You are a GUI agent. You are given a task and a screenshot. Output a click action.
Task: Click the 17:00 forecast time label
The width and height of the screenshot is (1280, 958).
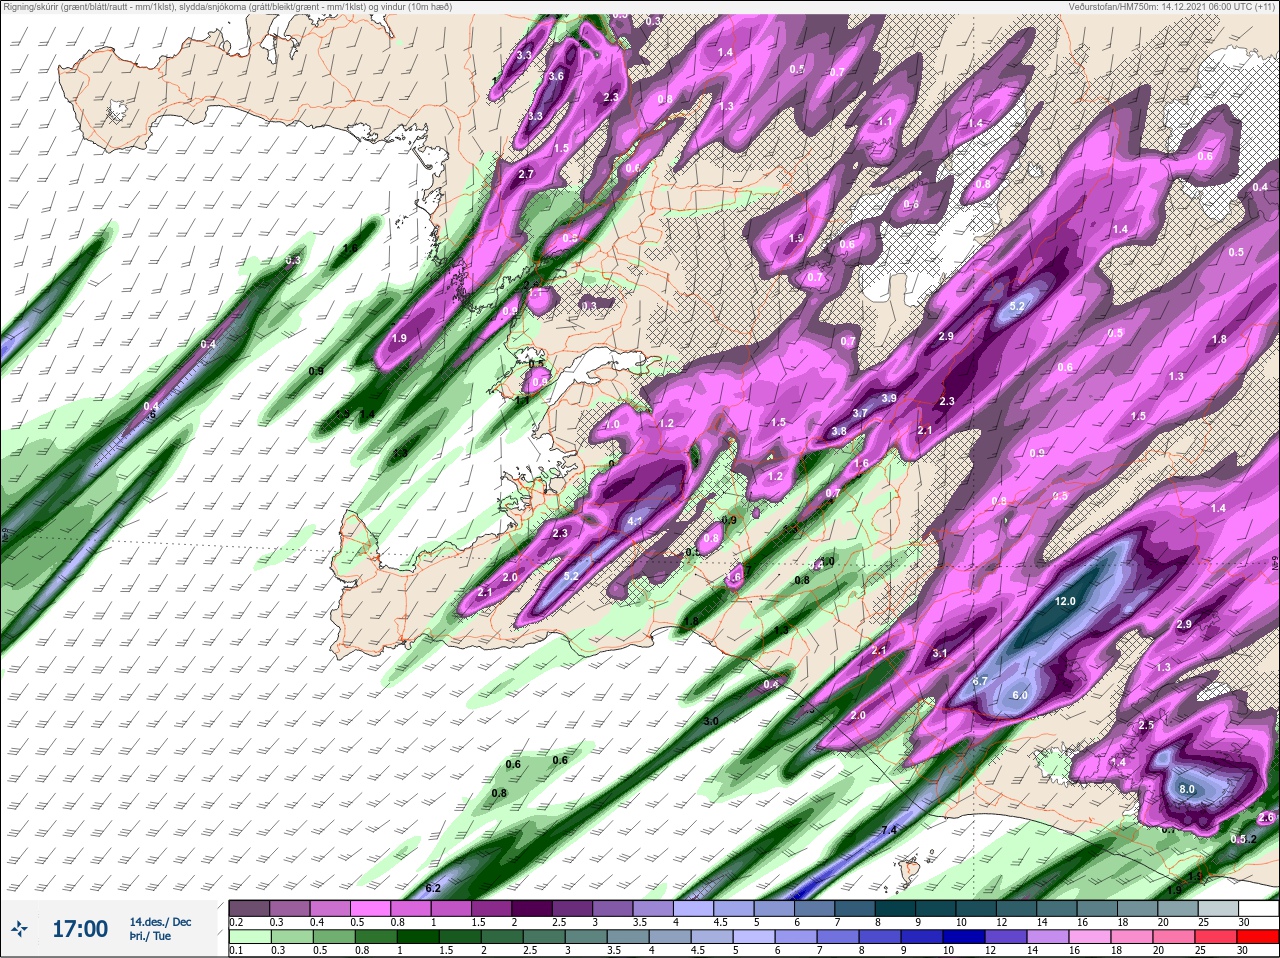(80, 929)
